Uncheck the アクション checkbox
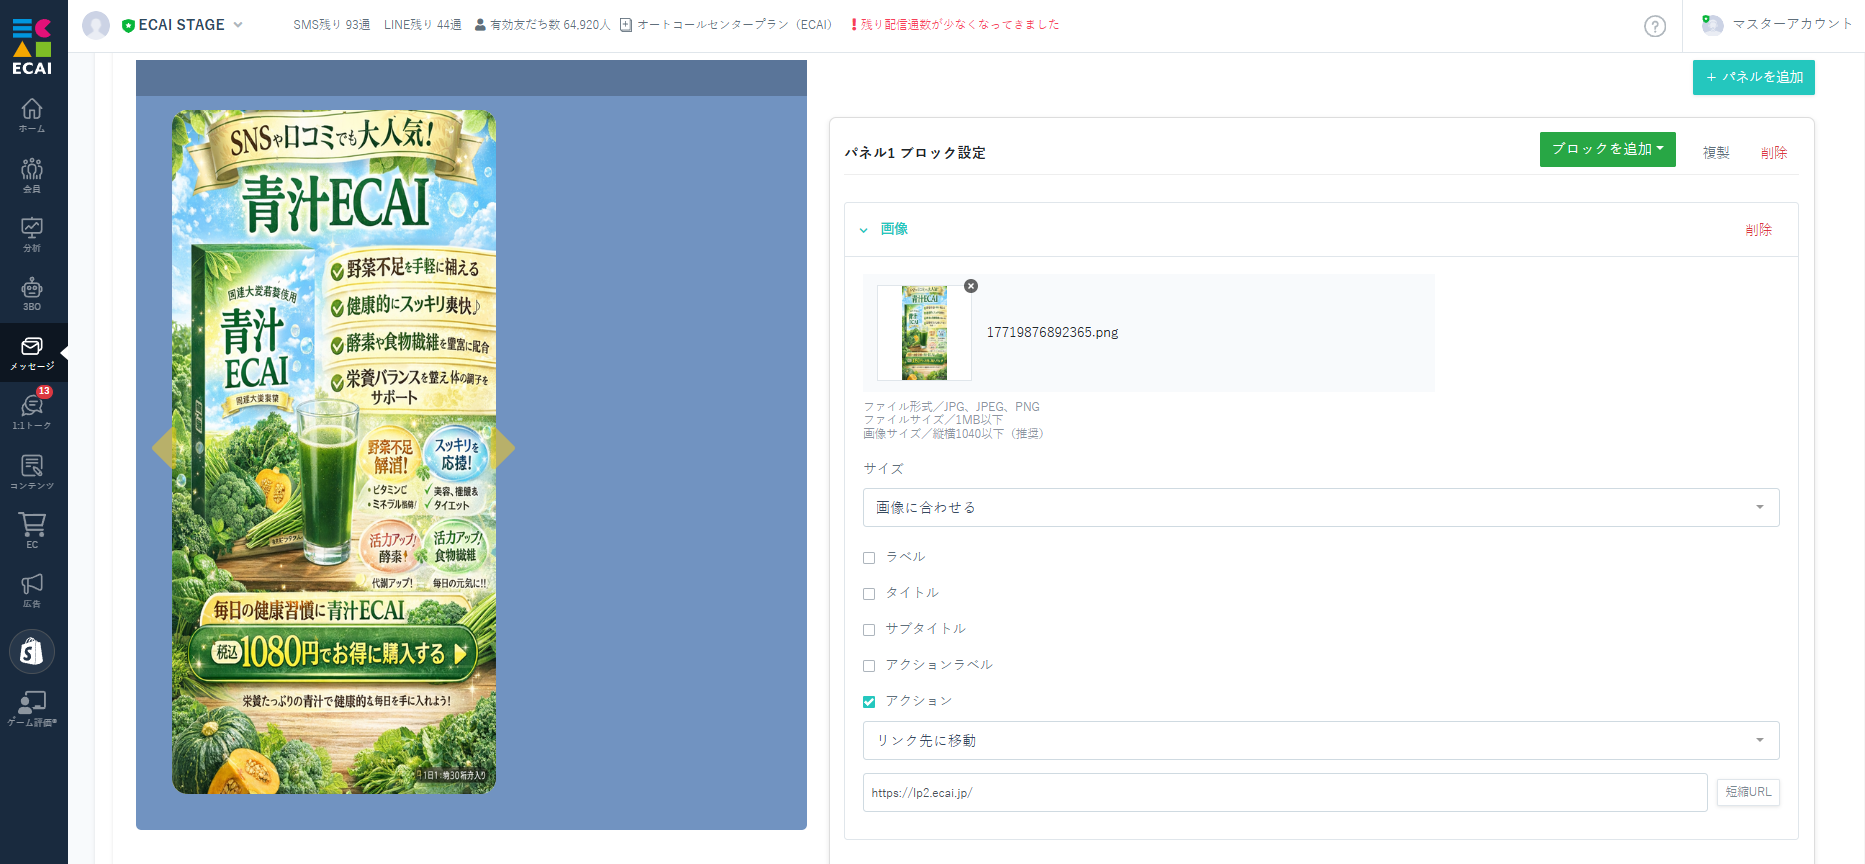 click(x=869, y=702)
